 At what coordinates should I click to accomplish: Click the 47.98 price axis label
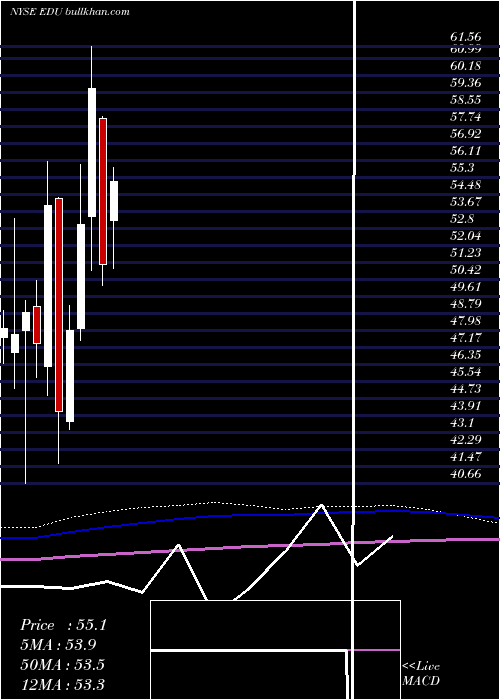coord(465,321)
